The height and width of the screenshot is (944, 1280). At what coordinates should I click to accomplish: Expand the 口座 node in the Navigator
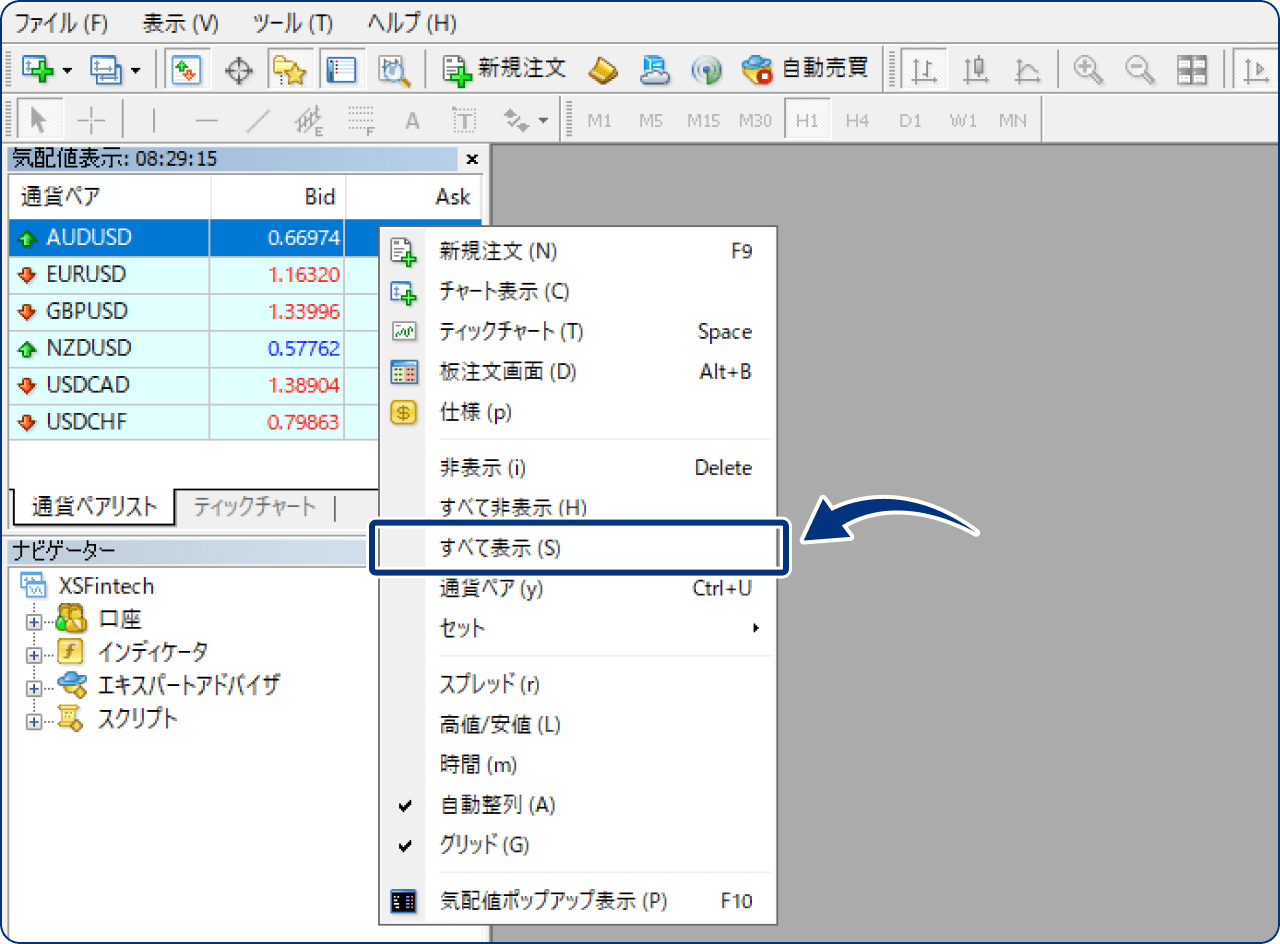[x=35, y=619]
